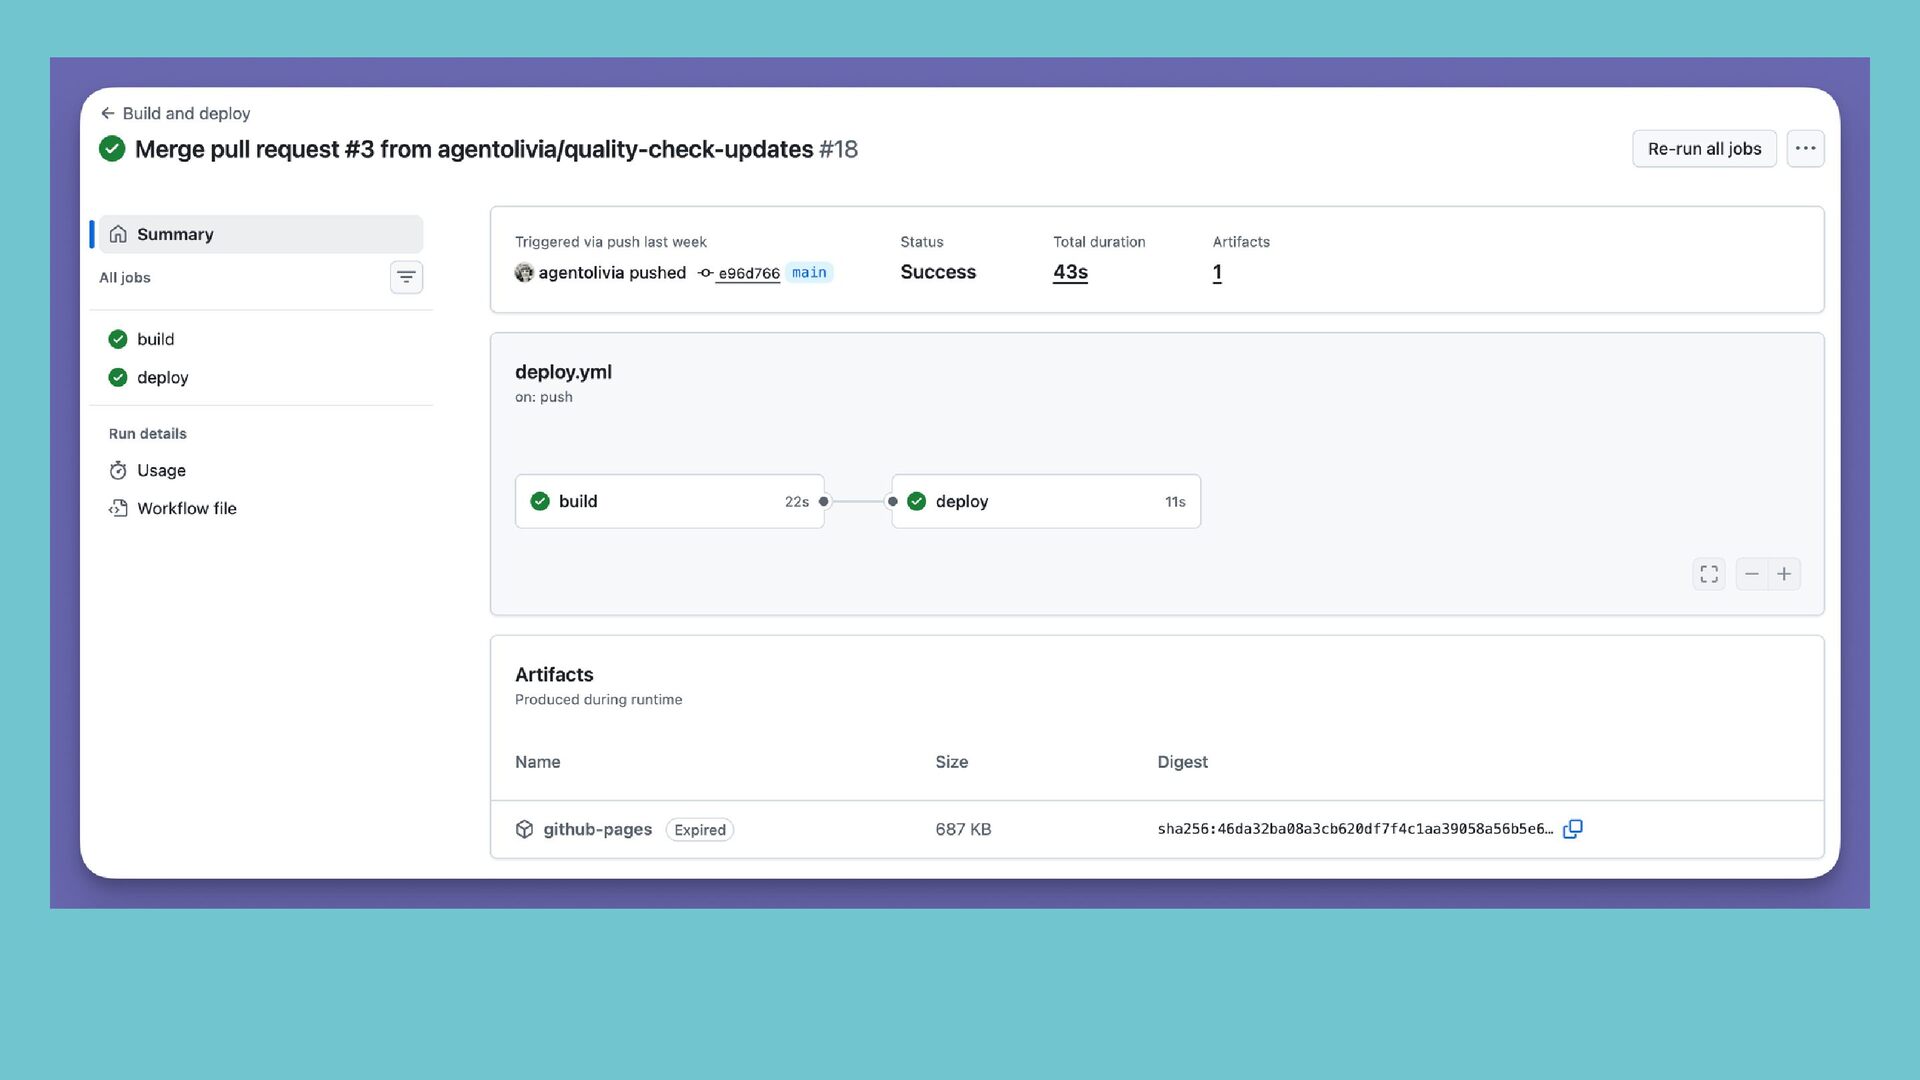1920x1080 pixels.
Task: Open the three-dots options menu
Action: click(1805, 149)
